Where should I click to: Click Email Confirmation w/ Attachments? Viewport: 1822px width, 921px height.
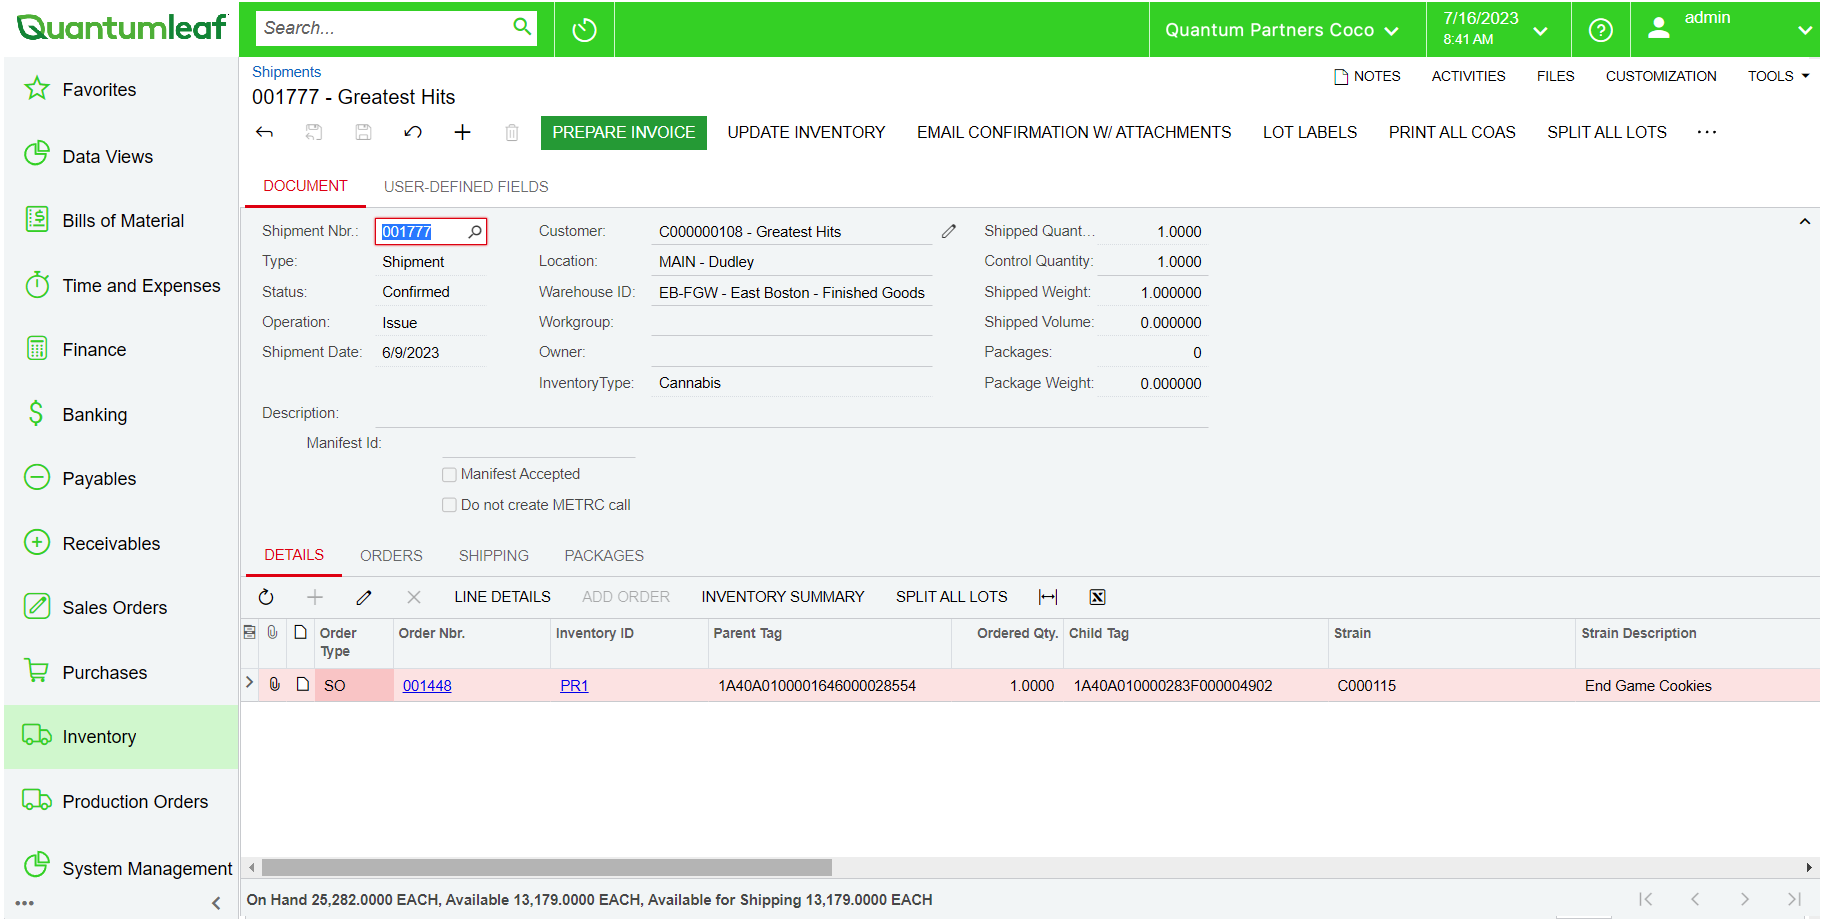1074,133
